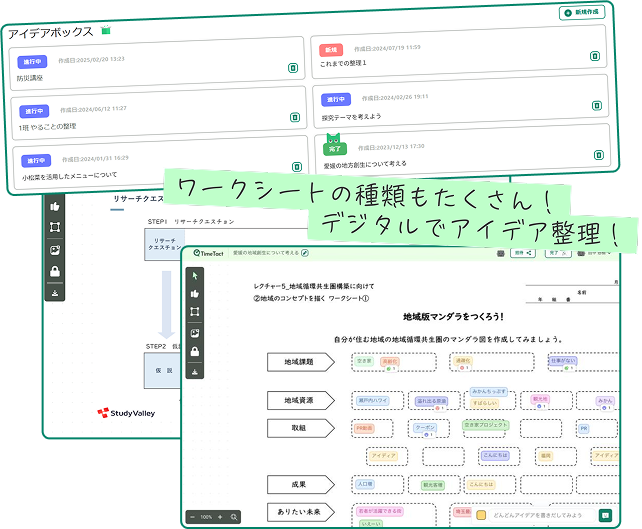This screenshot has height=529, width=642.
Task: Insert image using front toolbar image icon
Action: click(x=195, y=332)
